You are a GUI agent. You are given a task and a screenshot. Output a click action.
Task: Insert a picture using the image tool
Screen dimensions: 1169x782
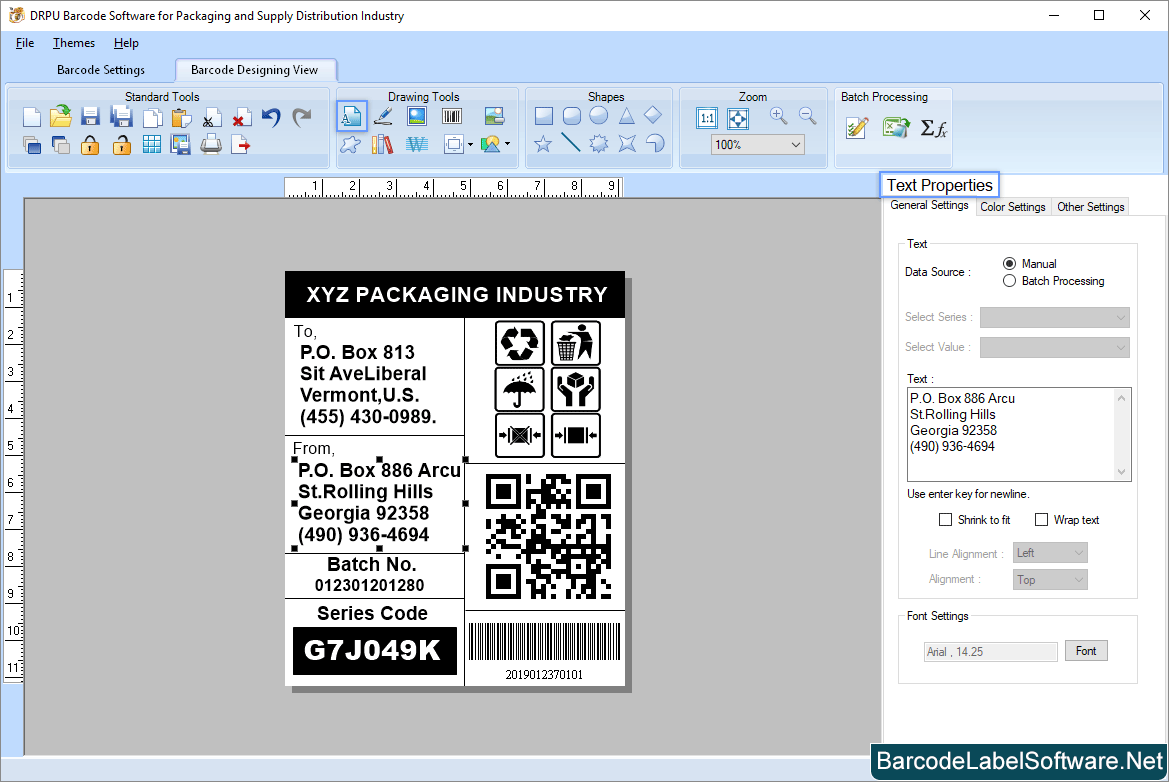point(417,116)
